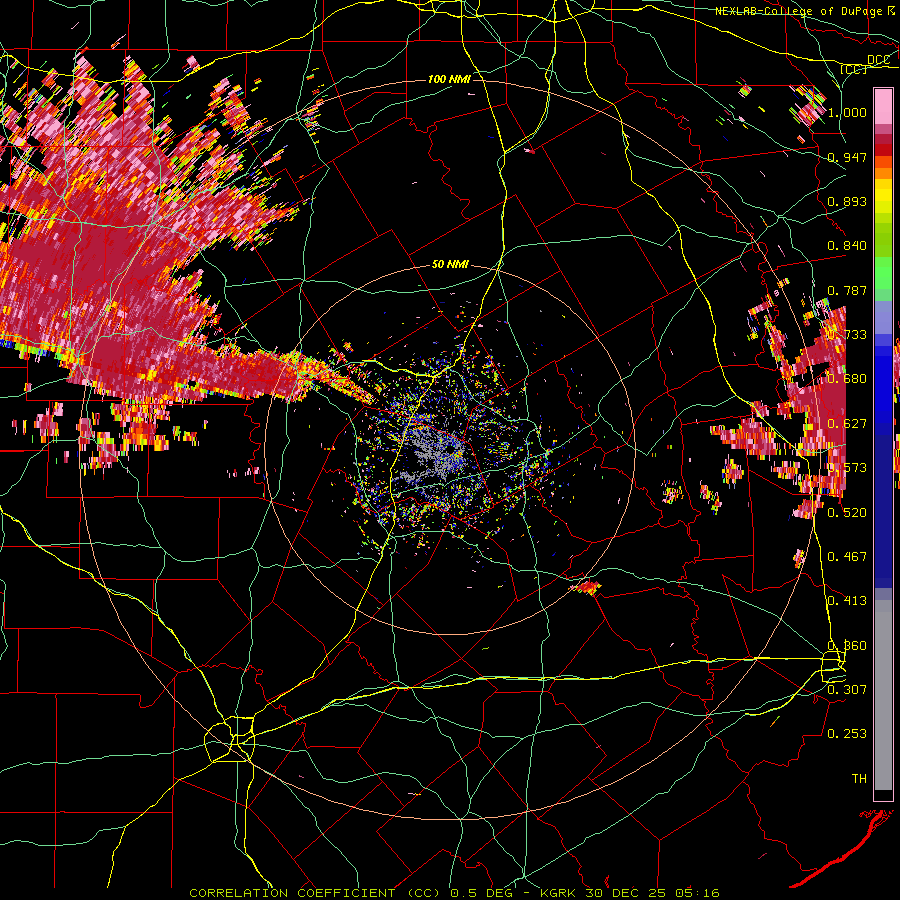Screen dimensions: 900x900
Task: Pick the gray lower band of color scale
Action: 883,695
